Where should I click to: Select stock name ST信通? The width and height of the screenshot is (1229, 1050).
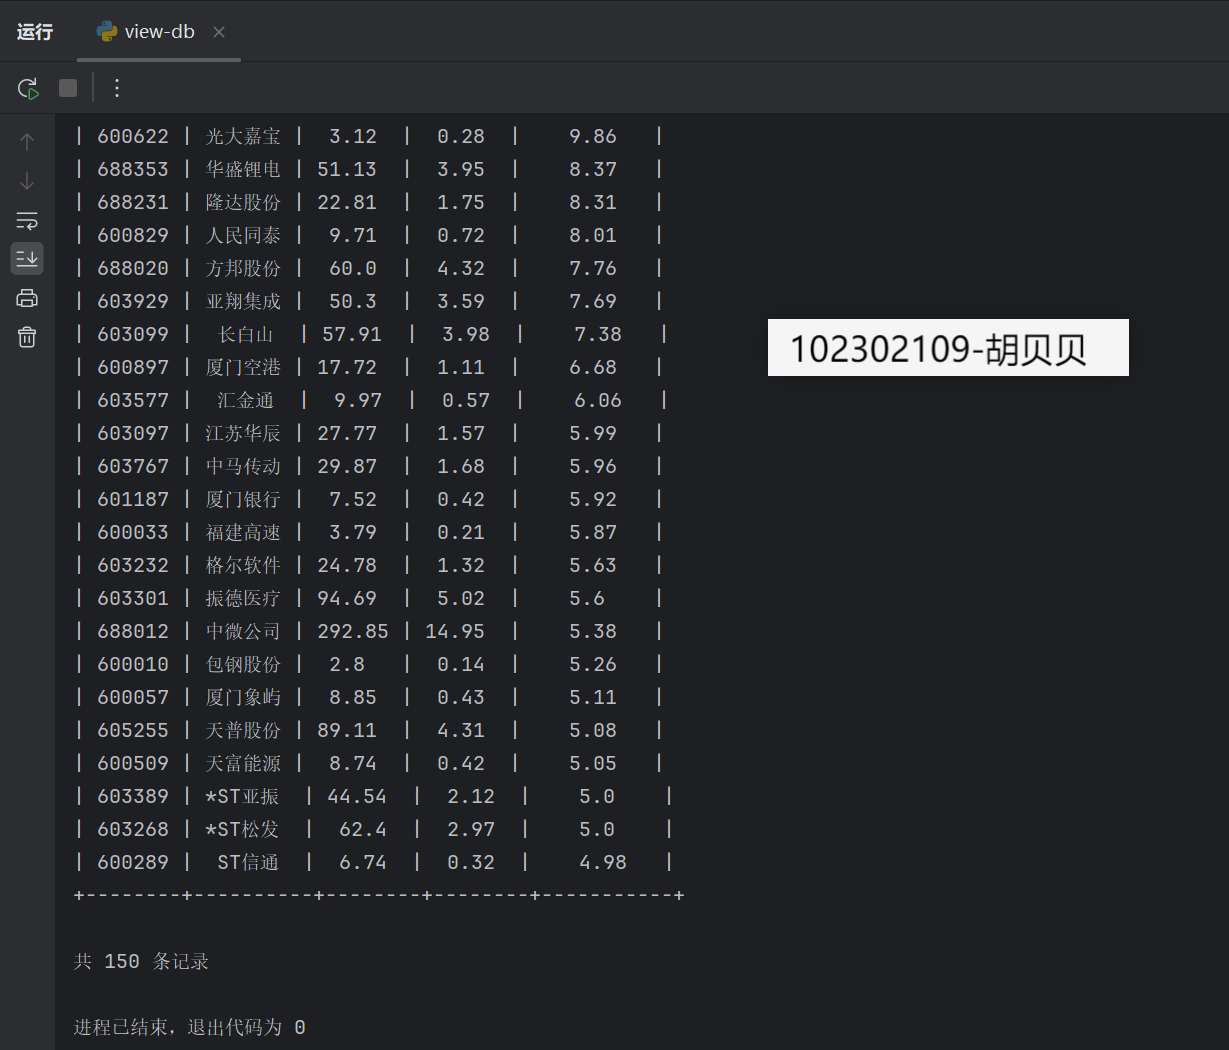pos(248,862)
